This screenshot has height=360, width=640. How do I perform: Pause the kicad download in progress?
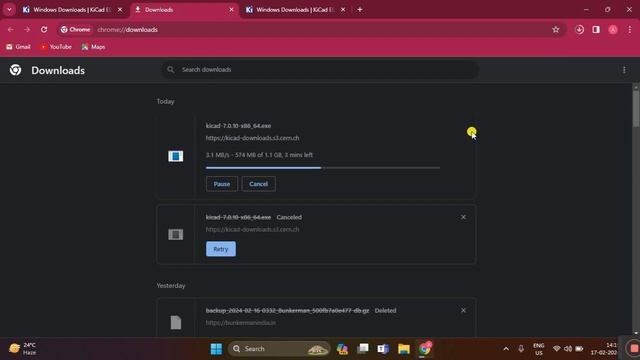[222, 184]
